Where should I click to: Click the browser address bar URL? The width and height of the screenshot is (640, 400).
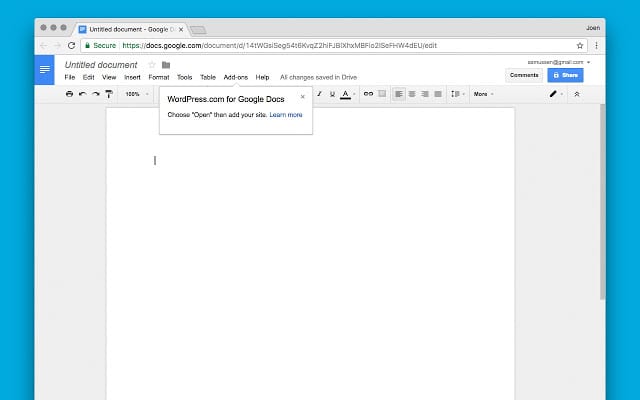pos(280,45)
